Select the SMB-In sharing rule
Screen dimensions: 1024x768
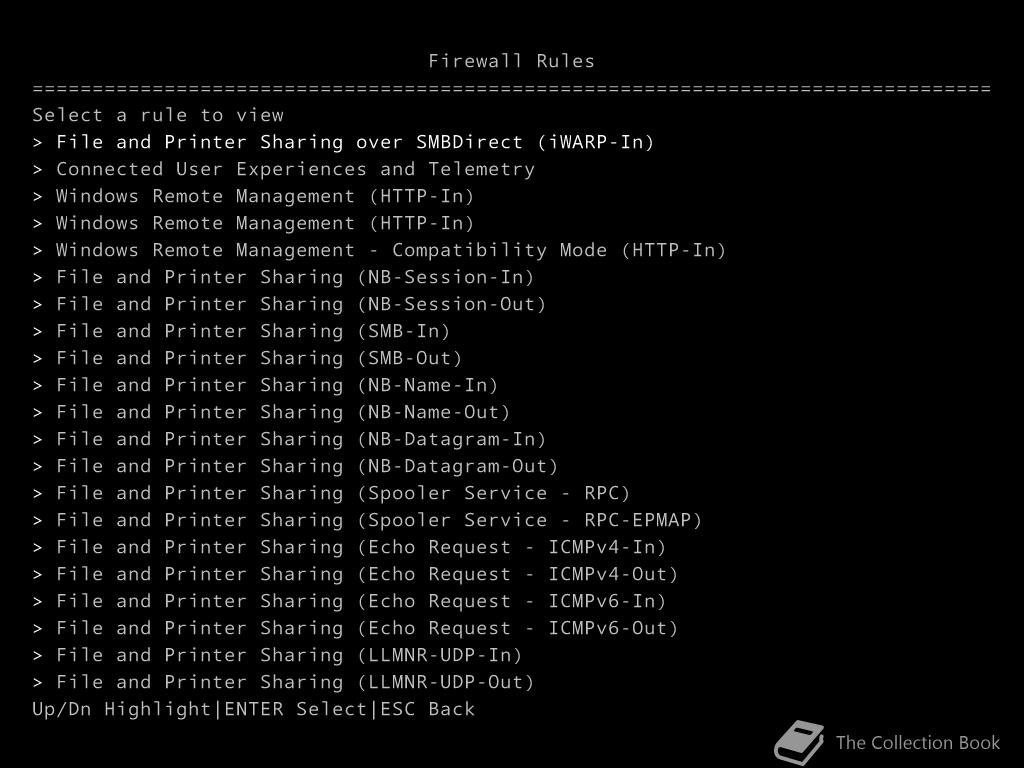point(253,331)
